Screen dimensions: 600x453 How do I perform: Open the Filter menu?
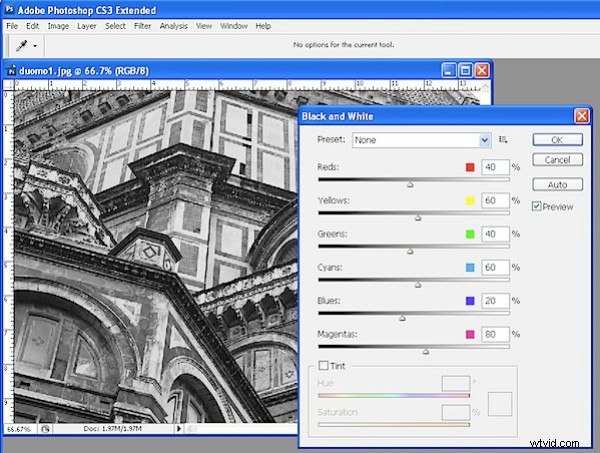(144, 25)
